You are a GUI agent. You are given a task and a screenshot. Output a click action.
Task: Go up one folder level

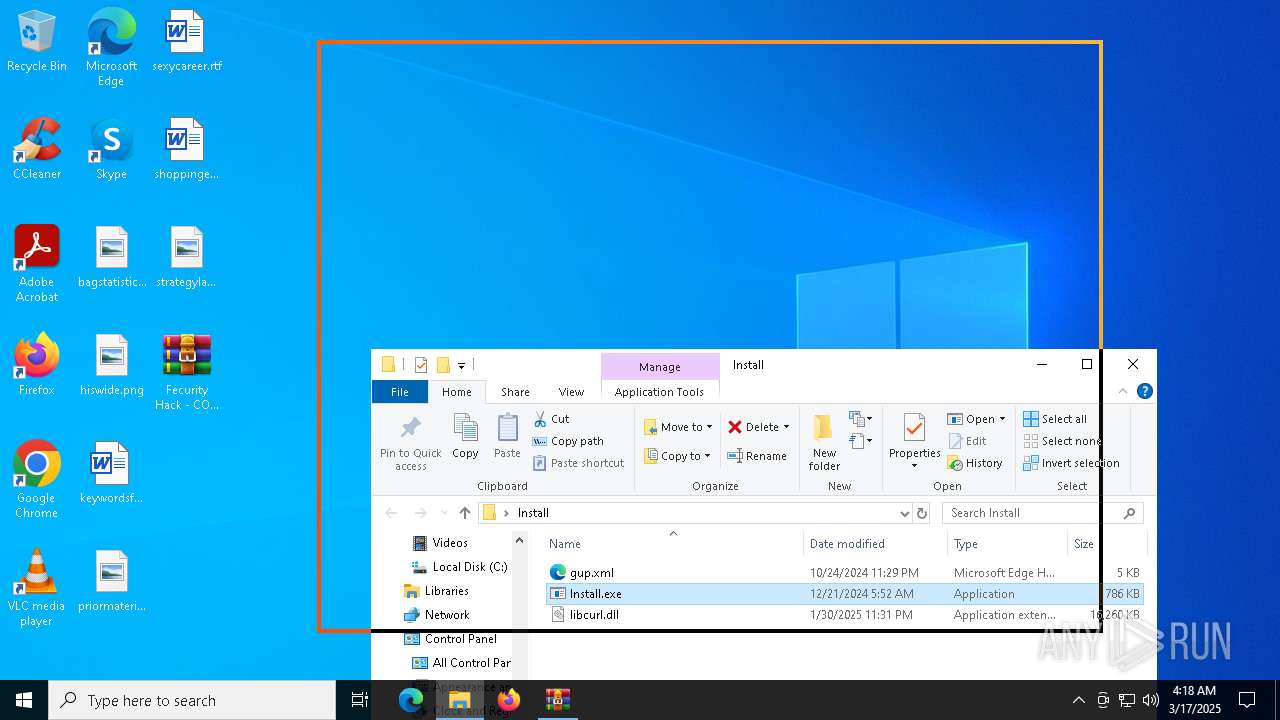464,513
